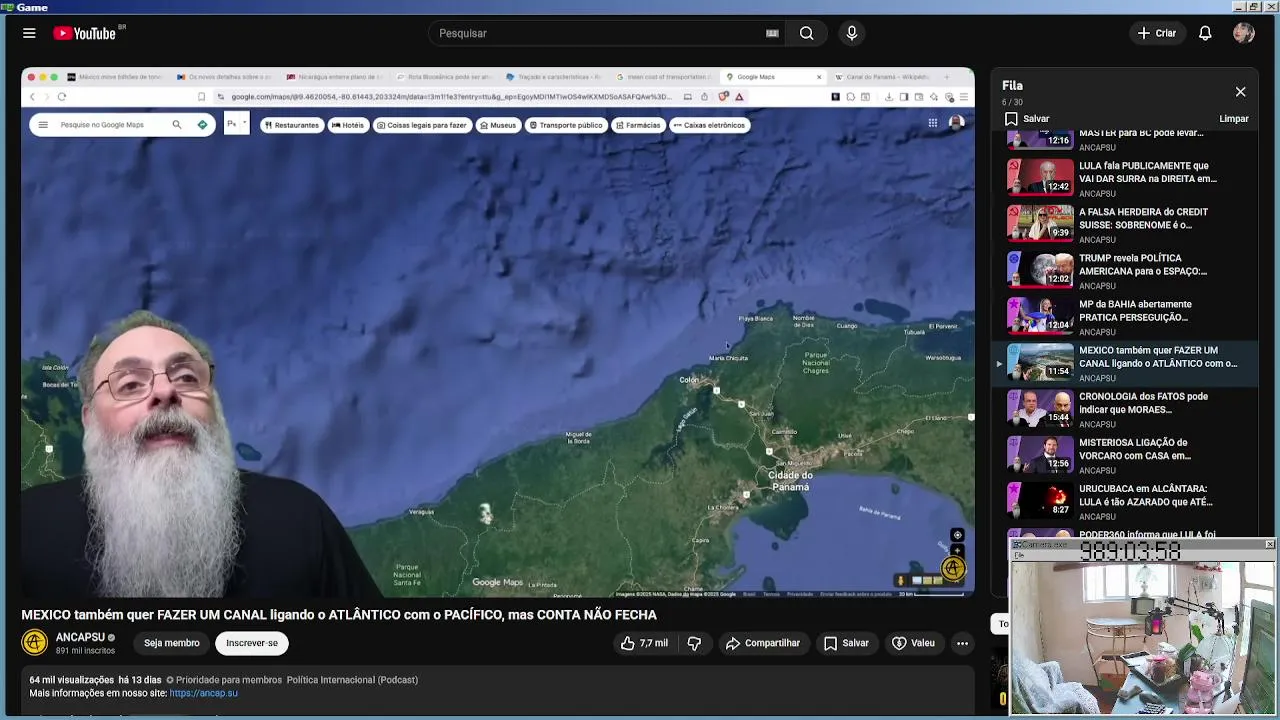Click Google apps grid icon in video
The width and height of the screenshot is (1280, 720).
(932, 123)
